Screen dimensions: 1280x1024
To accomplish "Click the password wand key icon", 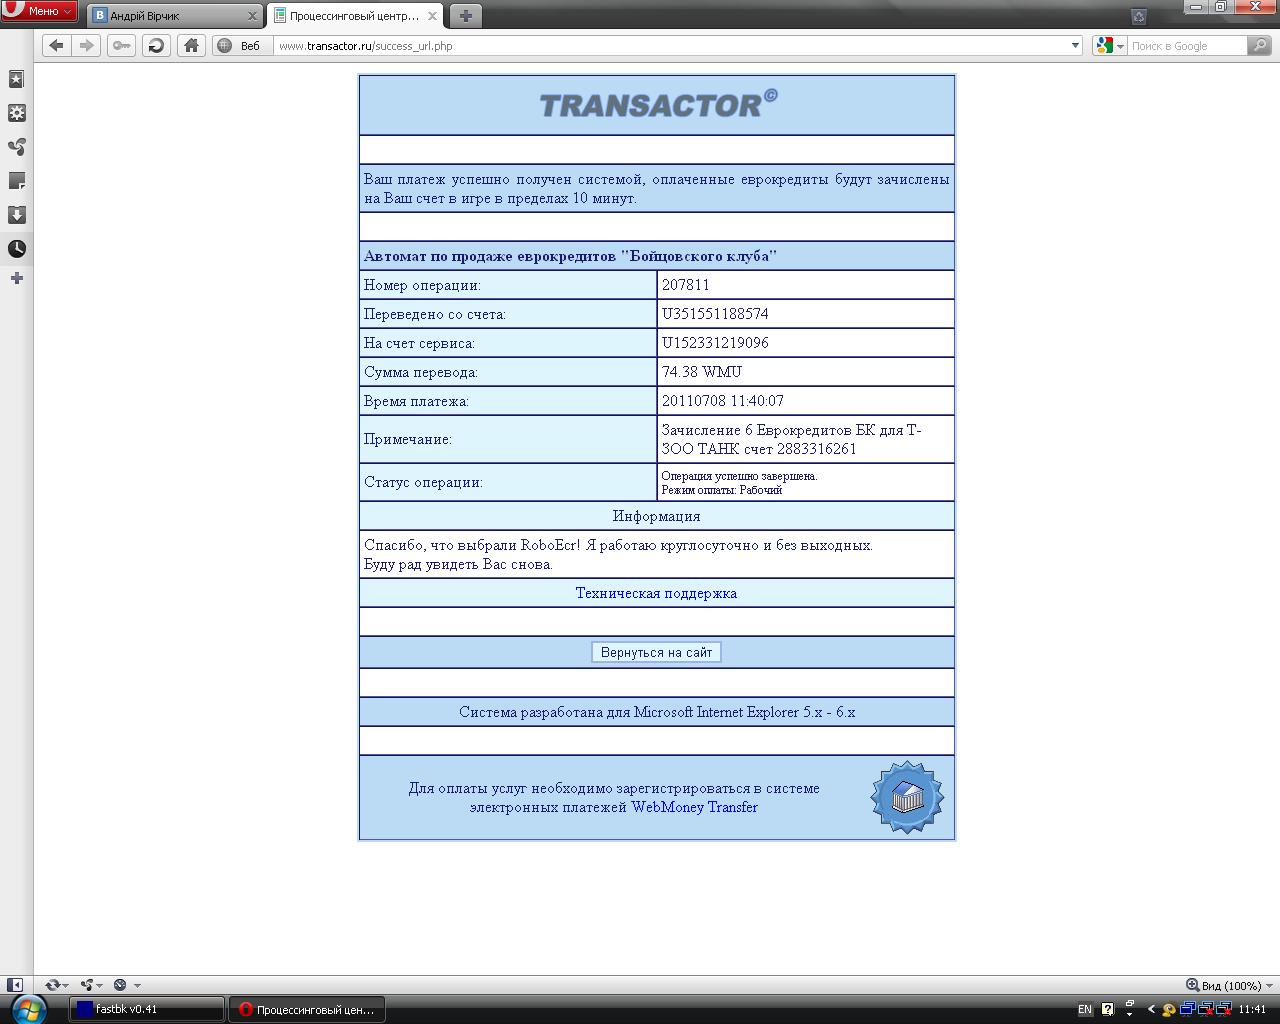I will (x=121, y=45).
